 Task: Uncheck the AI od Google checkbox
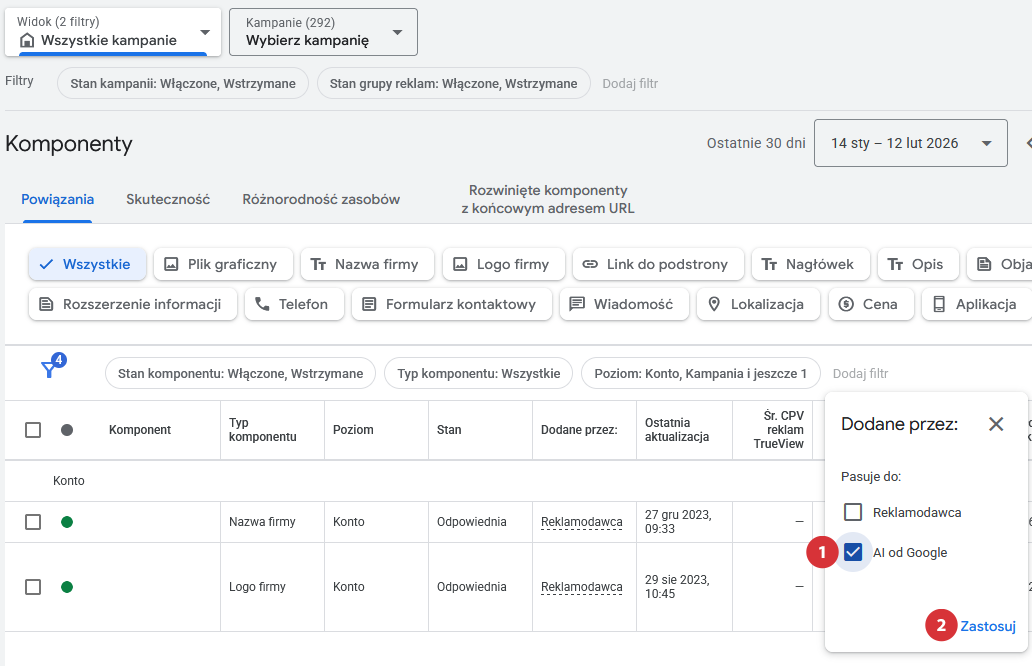[853, 552]
